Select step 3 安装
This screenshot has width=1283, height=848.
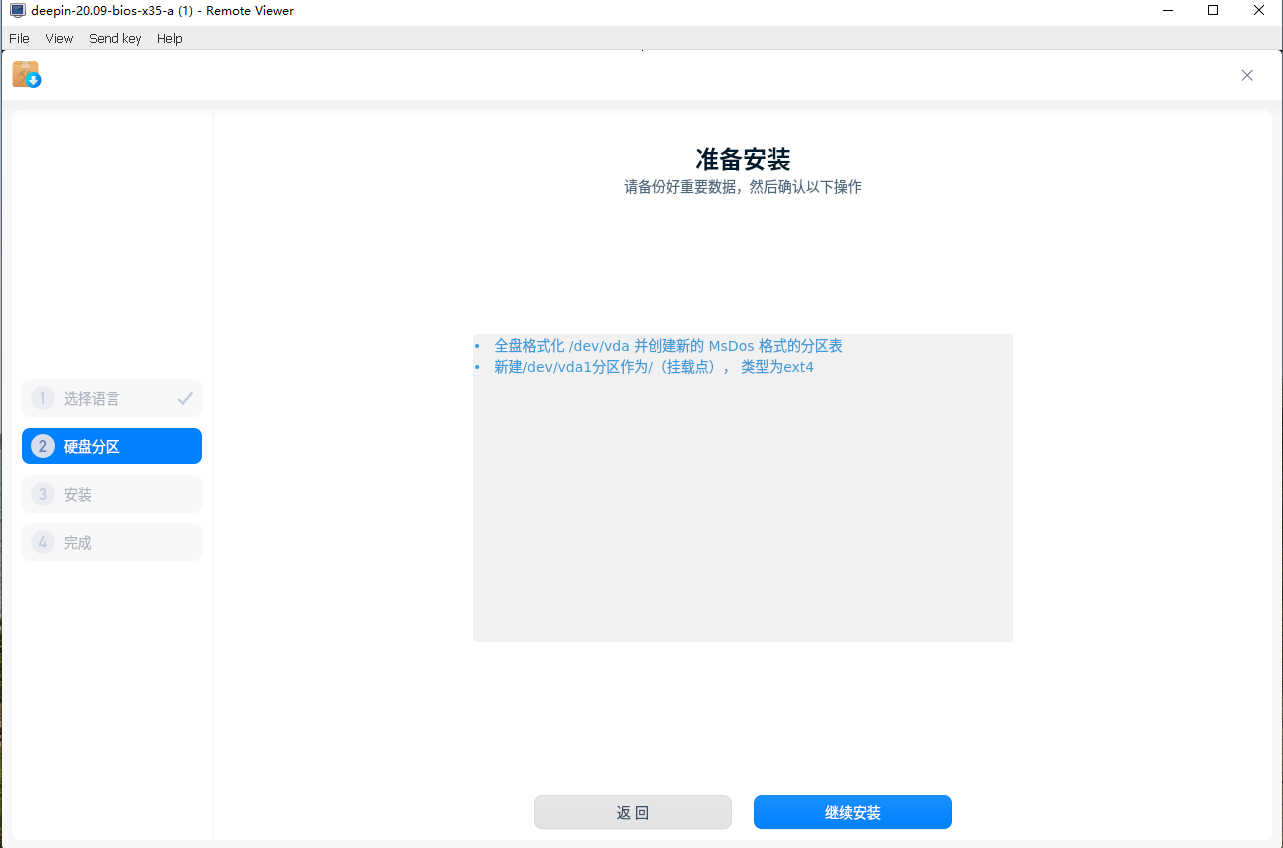(x=112, y=494)
